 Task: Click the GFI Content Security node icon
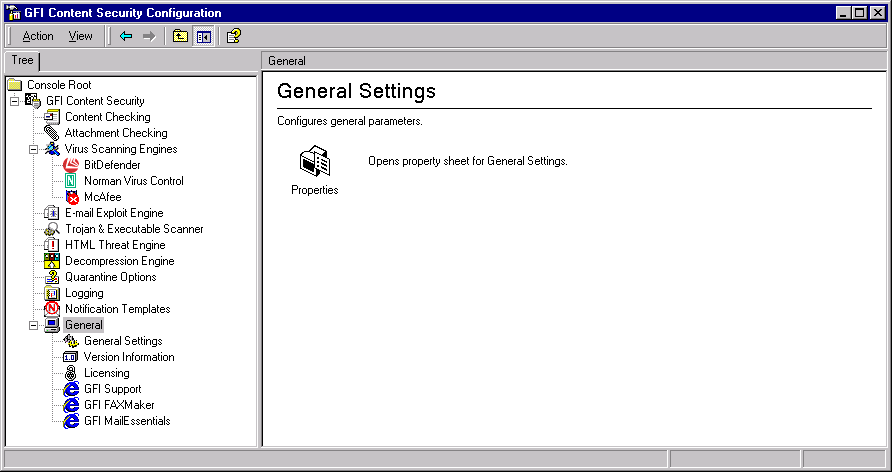[34, 101]
